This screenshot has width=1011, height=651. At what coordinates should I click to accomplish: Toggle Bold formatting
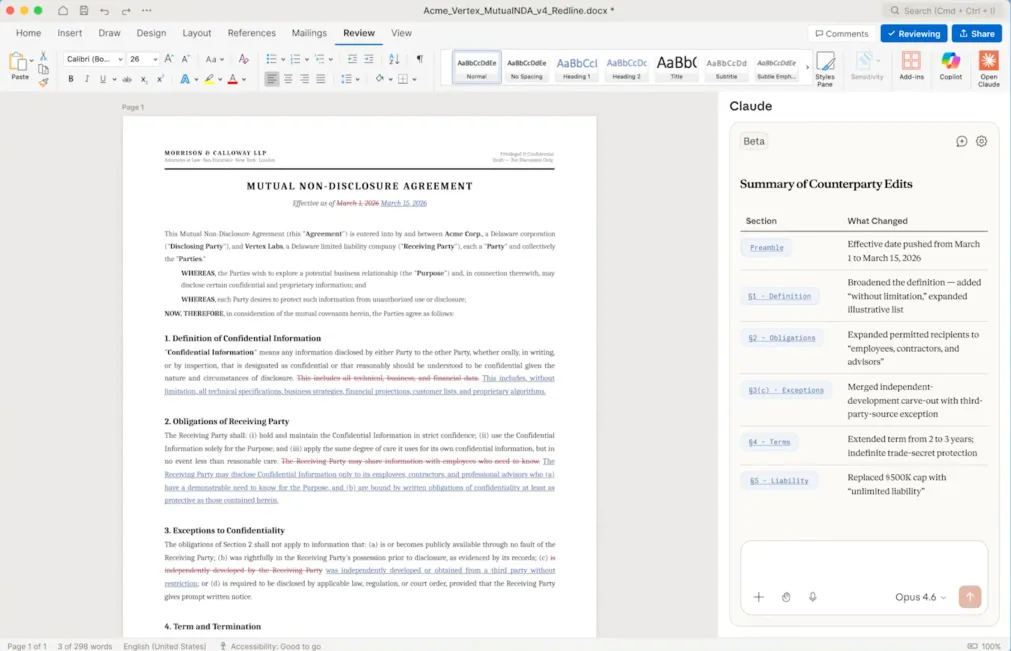pos(70,79)
